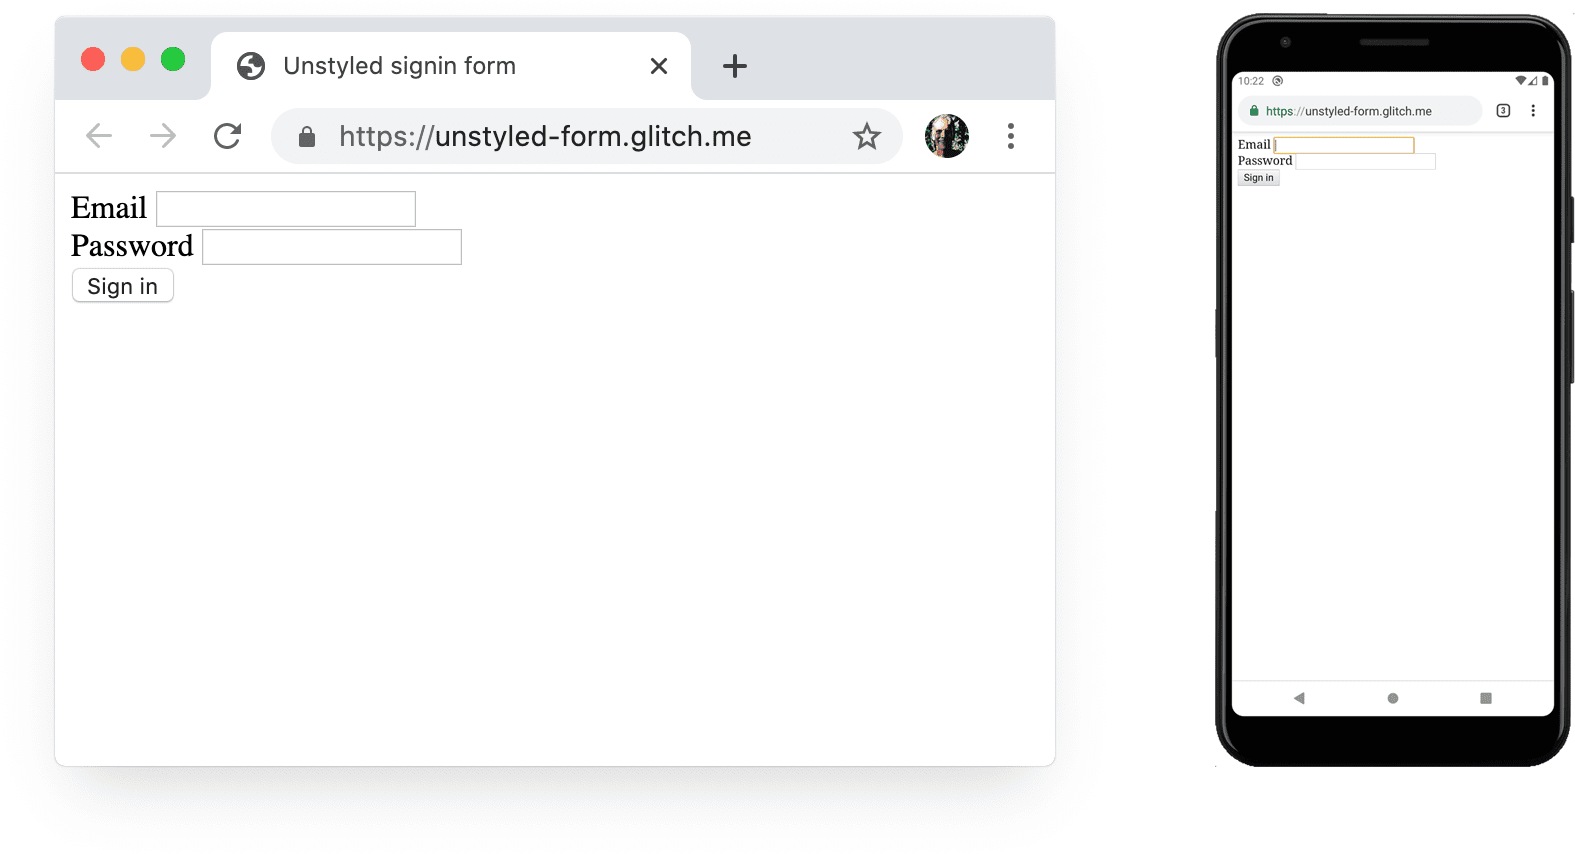Screen dimensions: 1575x854
Task: Tap the back triangle on the phone nav bar
Action: click(x=1299, y=698)
